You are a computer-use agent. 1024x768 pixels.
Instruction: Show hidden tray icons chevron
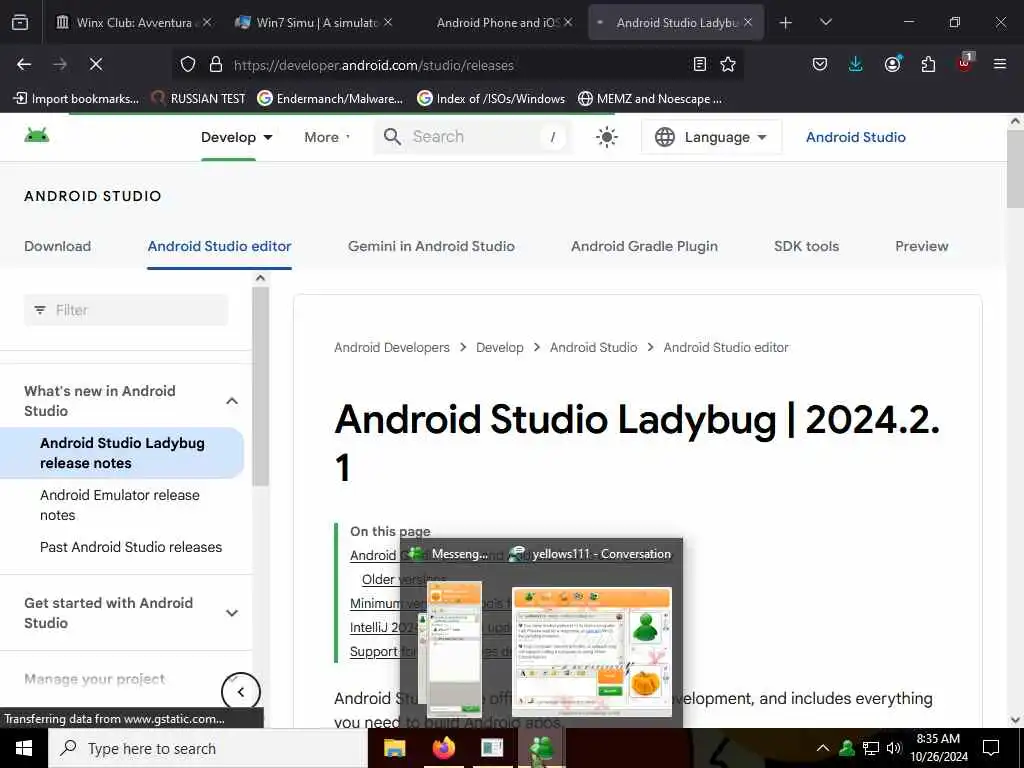tap(823, 748)
